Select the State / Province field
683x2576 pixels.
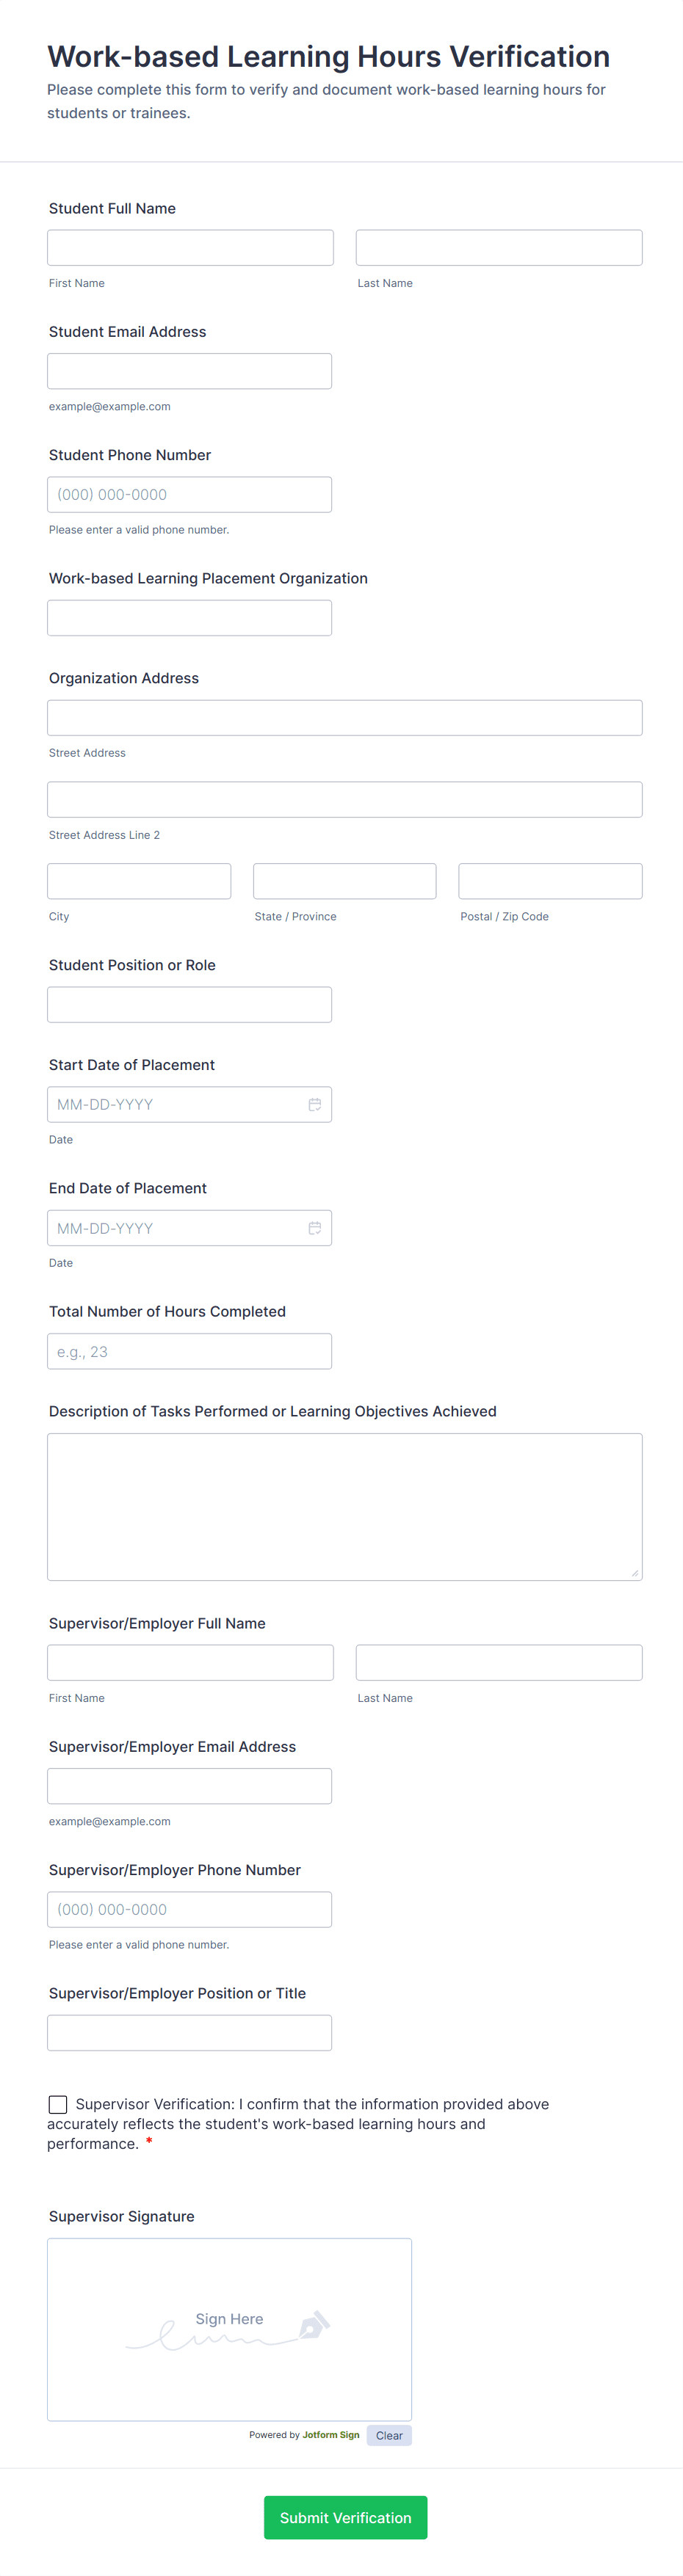[344, 881]
